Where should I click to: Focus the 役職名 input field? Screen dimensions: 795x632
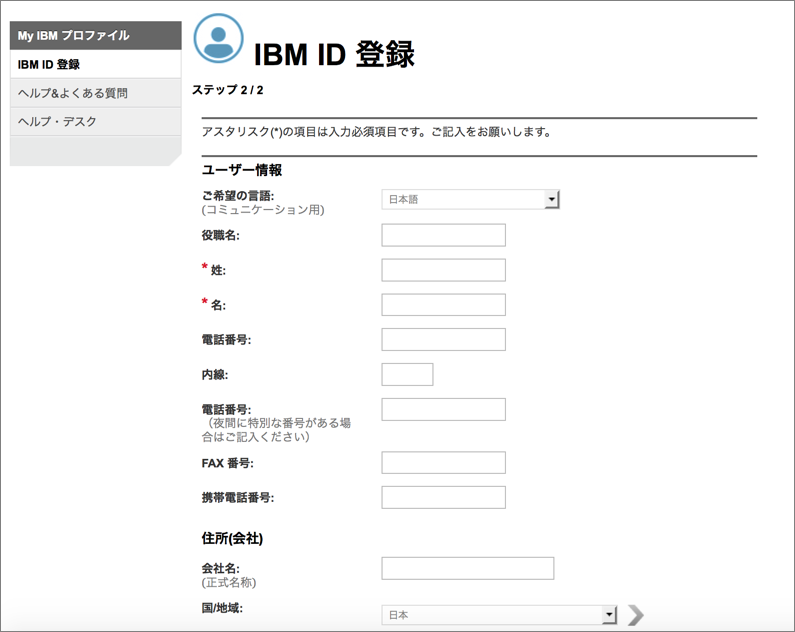(x=444, y=235)
